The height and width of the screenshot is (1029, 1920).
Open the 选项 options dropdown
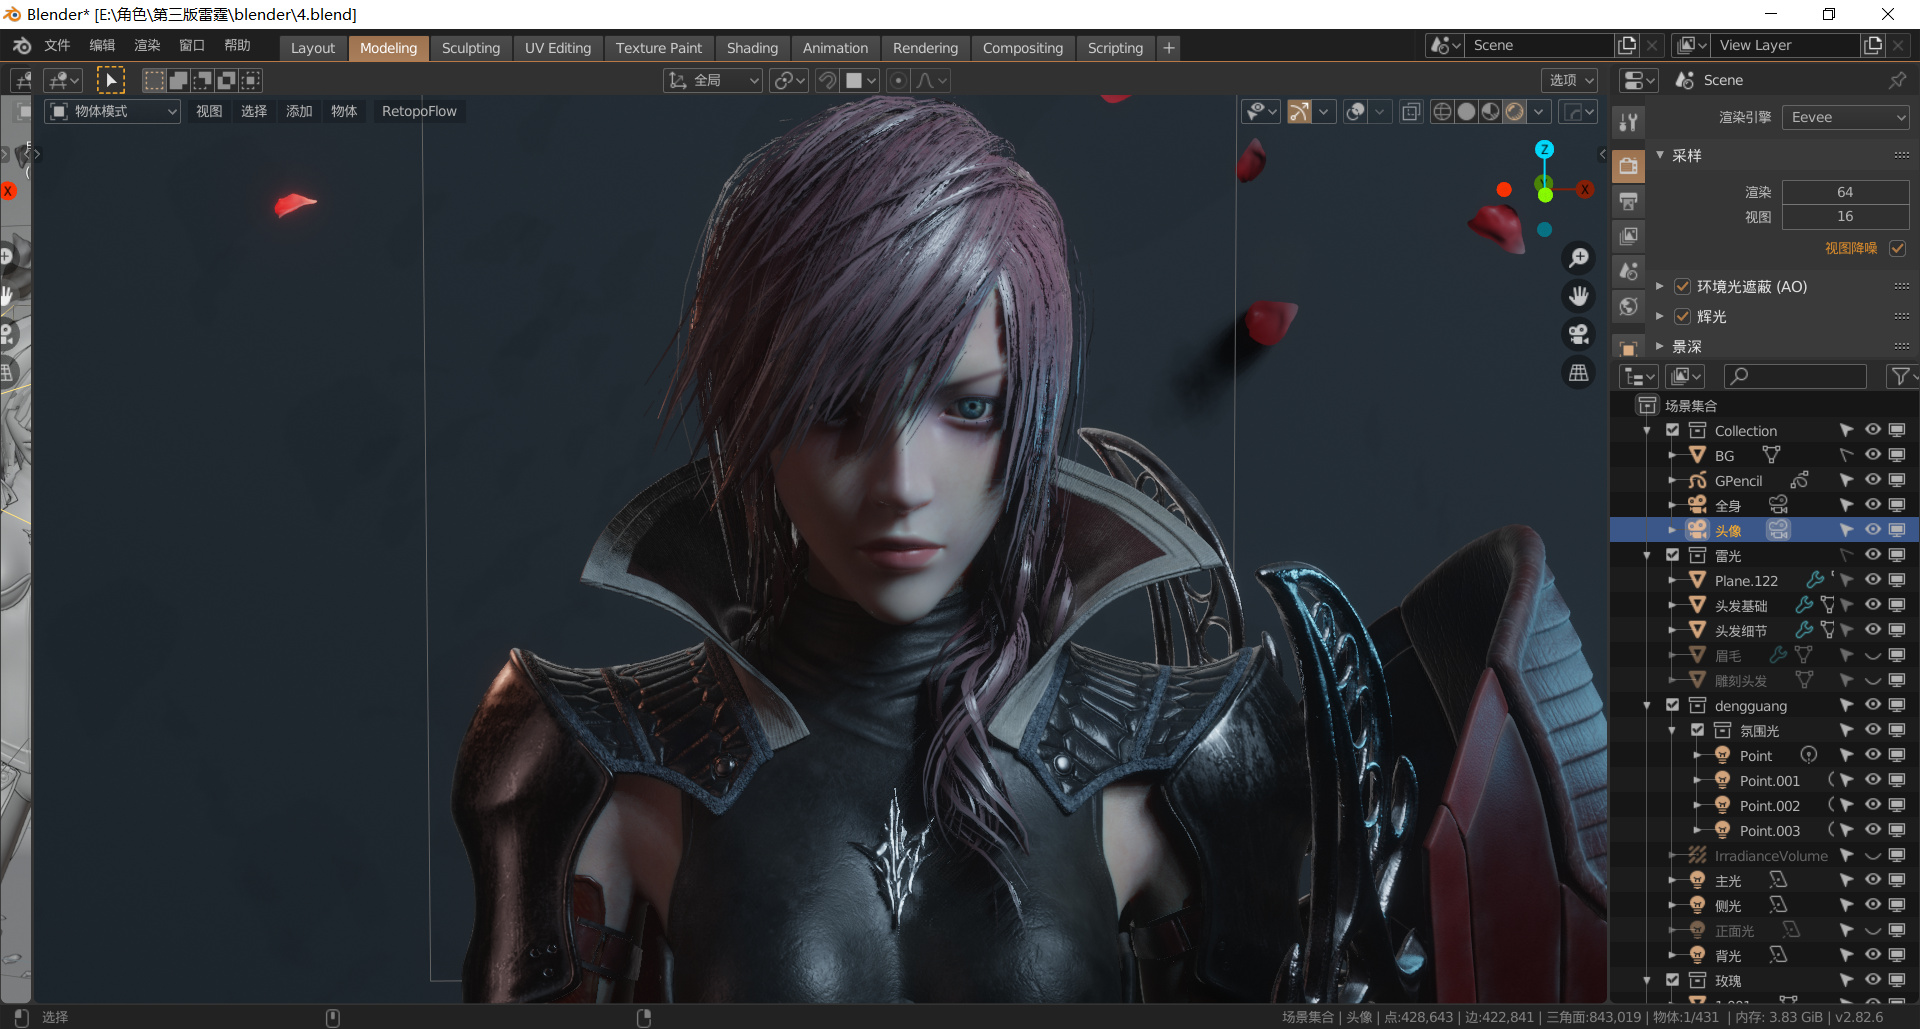pyautogui.click(x=1570, y=80)
